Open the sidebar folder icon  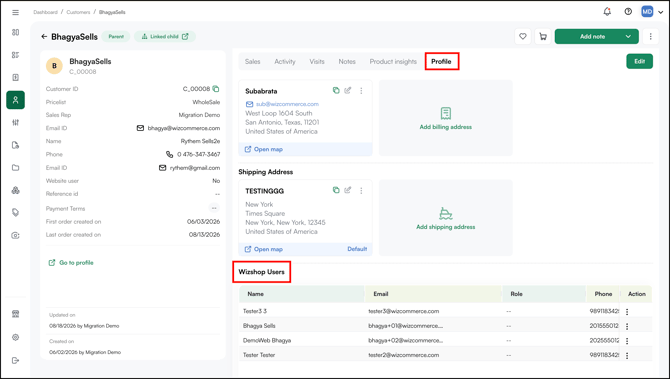click(x=15, y=167)
